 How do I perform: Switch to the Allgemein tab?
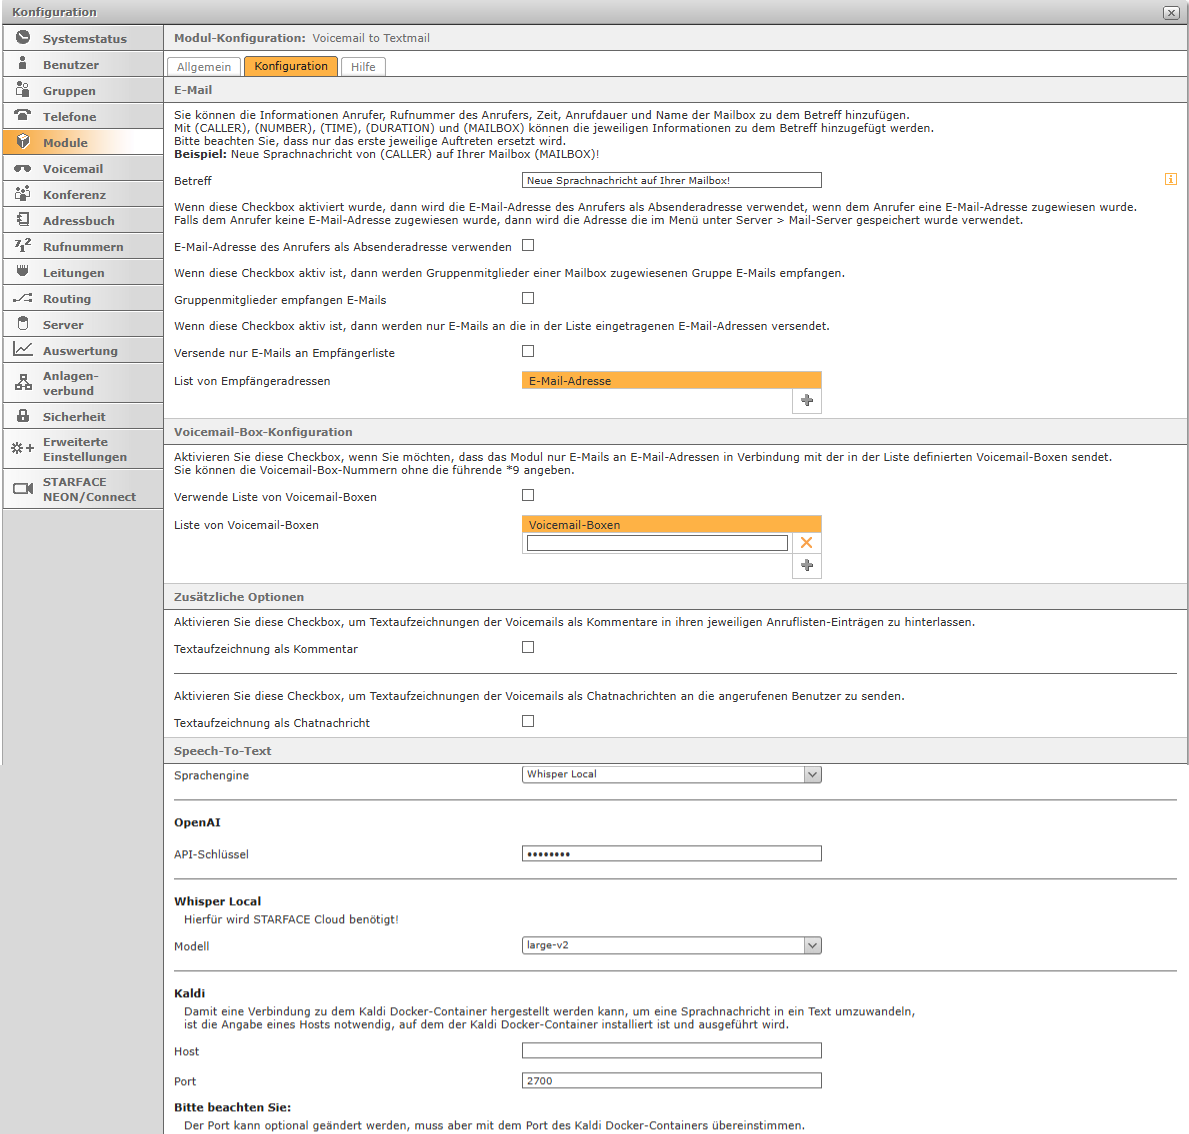(204, 67)
